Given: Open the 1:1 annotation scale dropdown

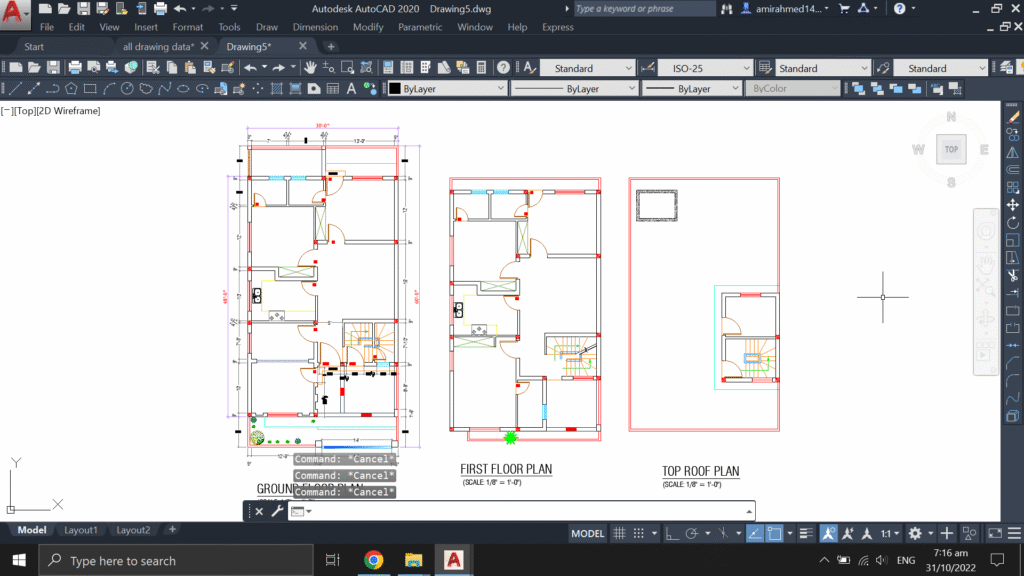Looking at the screenshot, I should click(x=889, y=534).
